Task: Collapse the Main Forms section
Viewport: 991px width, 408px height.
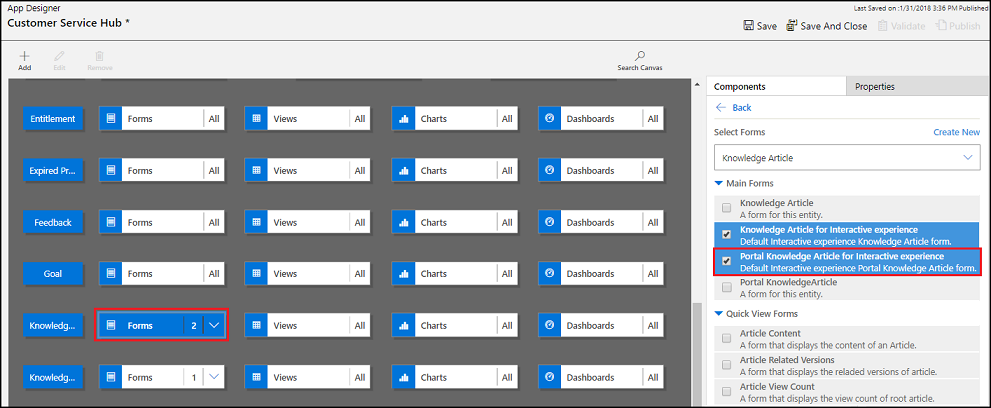Action: (718, 183)
